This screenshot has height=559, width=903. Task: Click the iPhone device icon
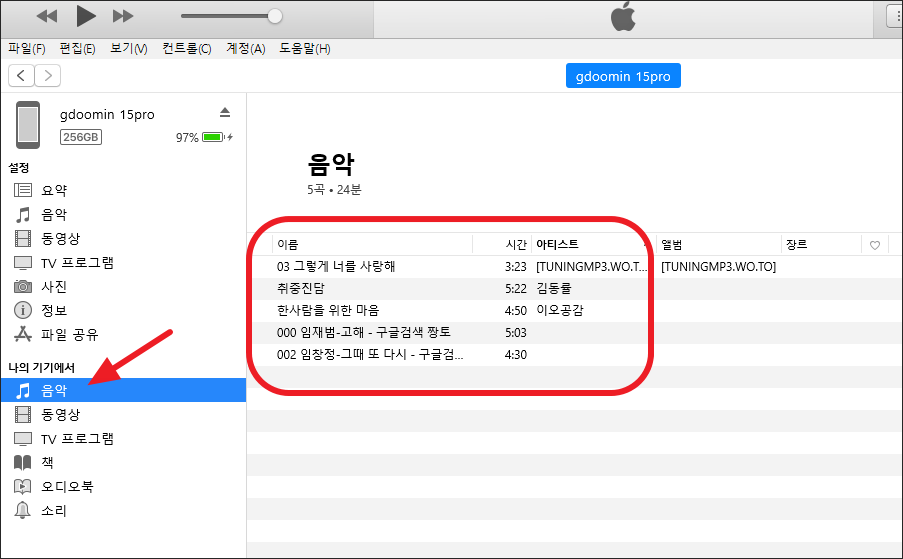(28, 125)
